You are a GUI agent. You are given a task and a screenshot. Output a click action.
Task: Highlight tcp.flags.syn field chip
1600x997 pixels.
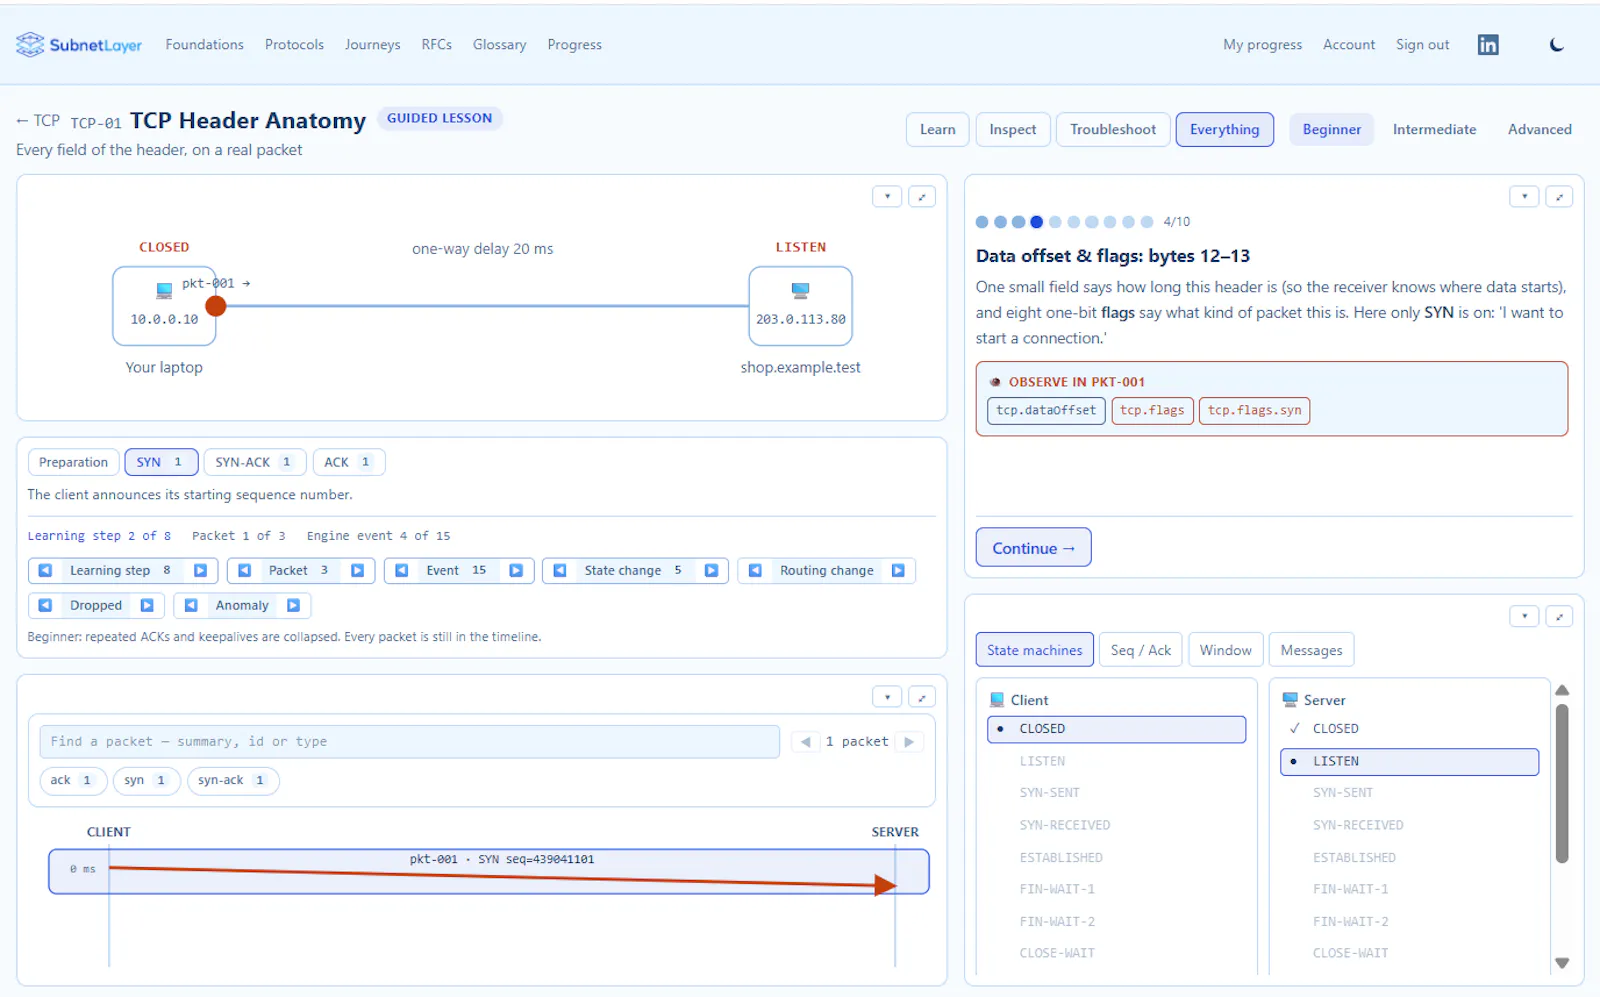pyautogui.click(x=1254, y=410)
